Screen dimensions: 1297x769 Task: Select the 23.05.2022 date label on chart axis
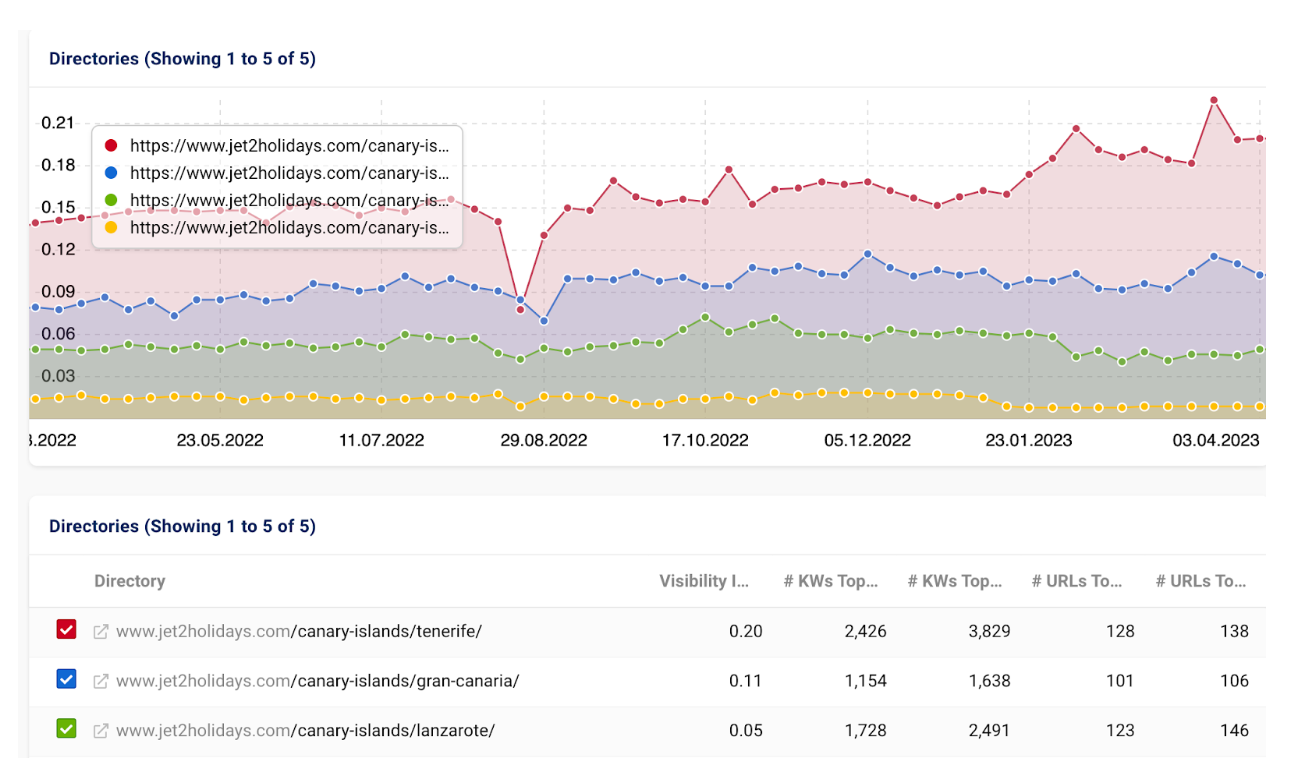220,440
